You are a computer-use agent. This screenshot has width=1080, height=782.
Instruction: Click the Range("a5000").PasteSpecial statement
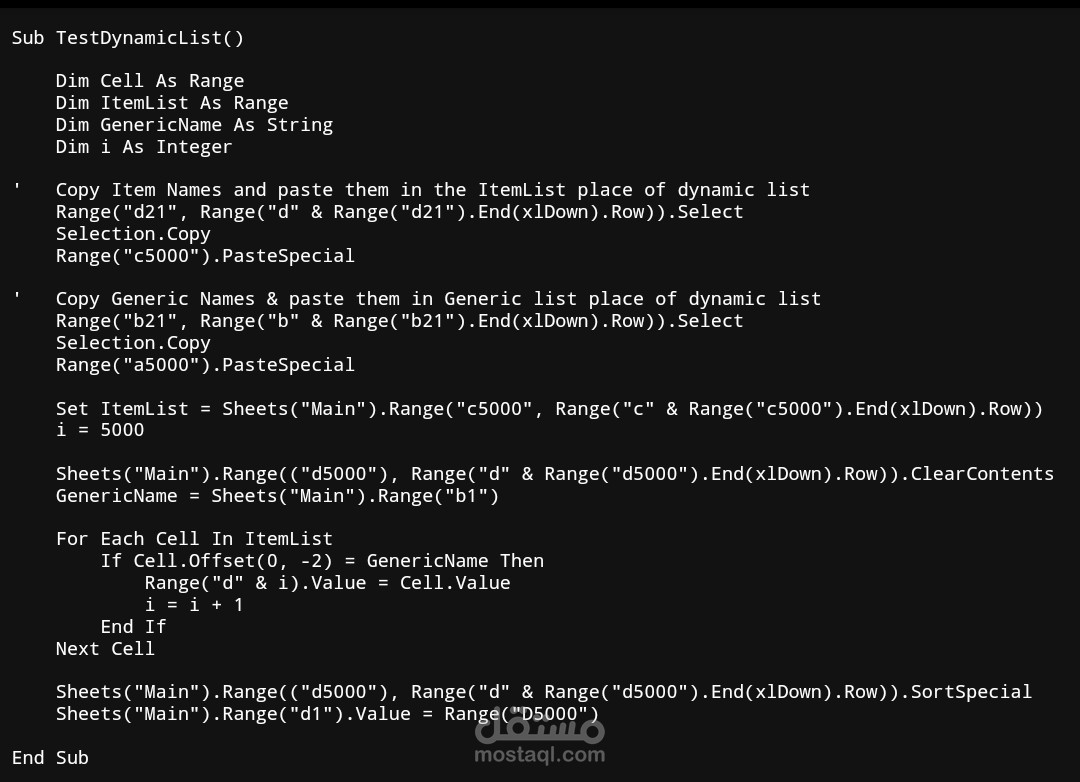205,365
